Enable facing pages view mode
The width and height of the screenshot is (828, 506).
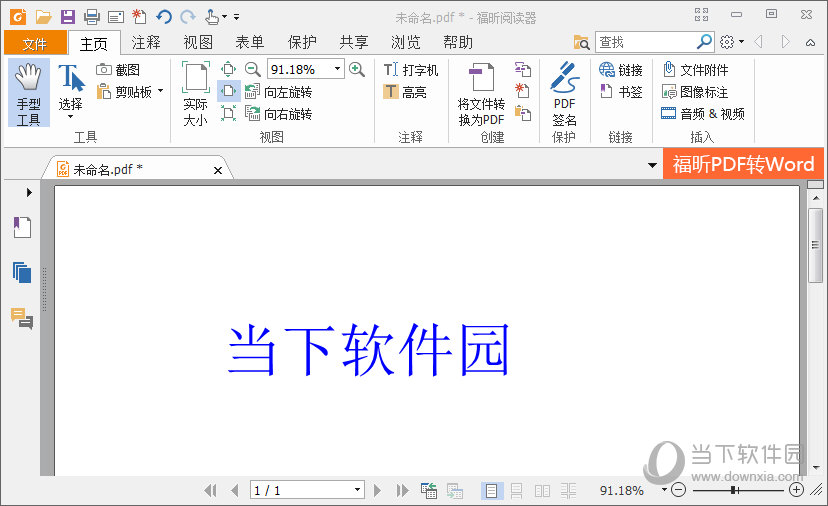coord(542,491)
